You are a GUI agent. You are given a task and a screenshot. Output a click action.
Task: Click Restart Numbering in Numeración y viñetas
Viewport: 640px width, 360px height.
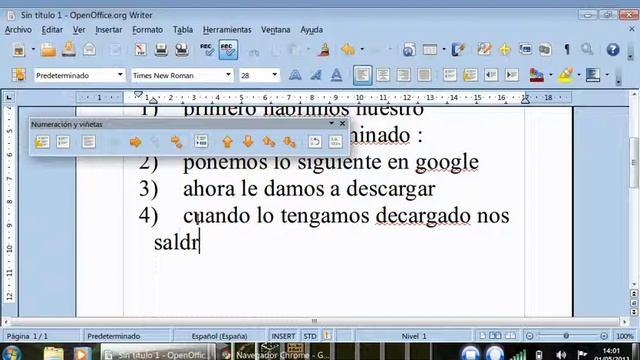click(315, 142)
